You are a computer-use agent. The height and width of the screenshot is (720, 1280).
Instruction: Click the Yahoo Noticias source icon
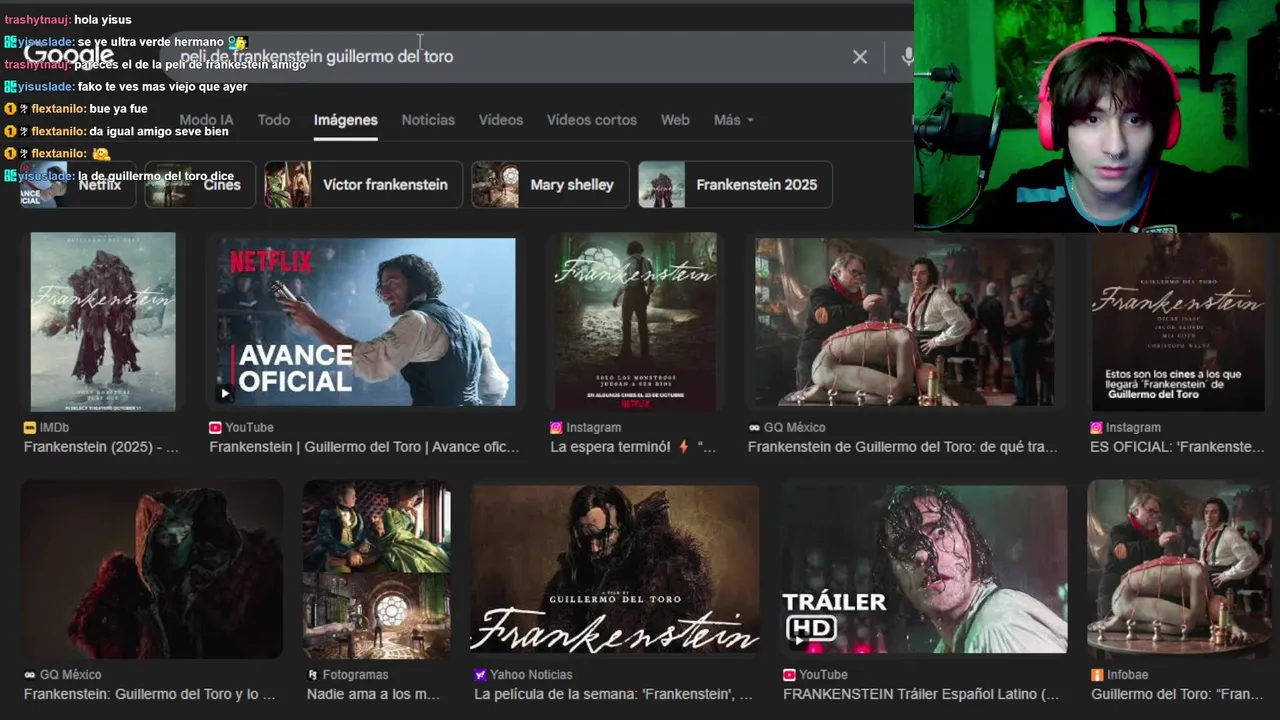point(480,675)
